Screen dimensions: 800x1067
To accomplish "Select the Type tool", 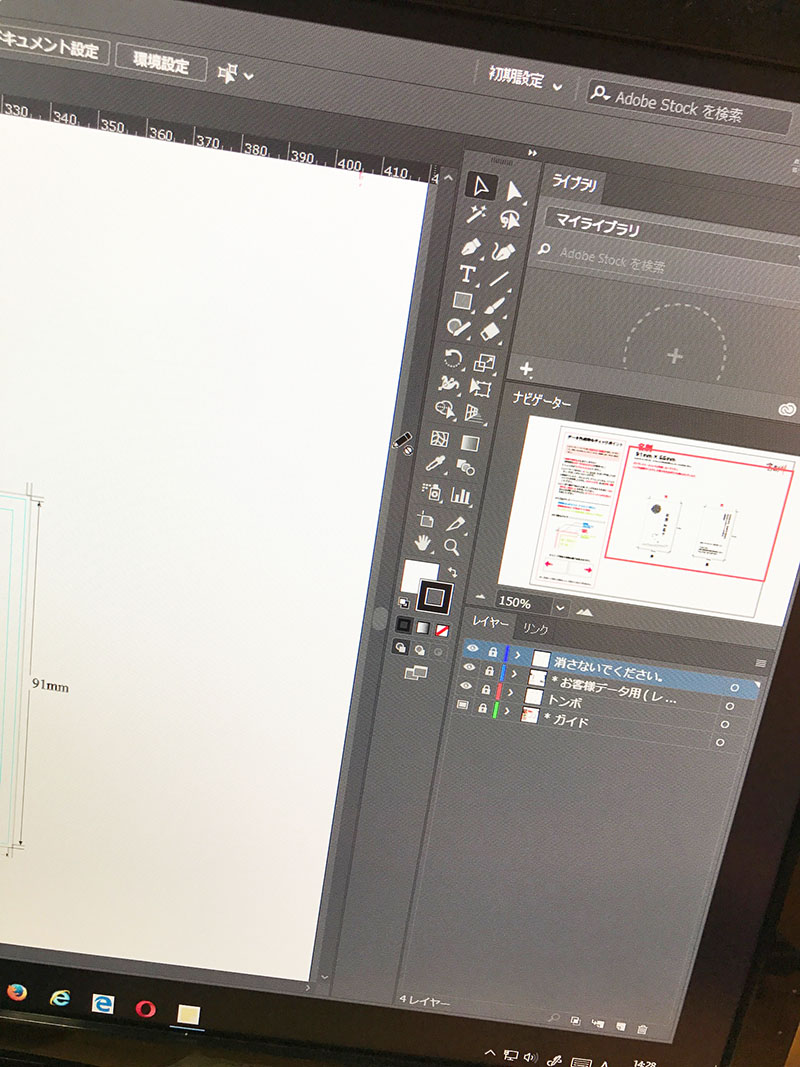I will point(466,274).
